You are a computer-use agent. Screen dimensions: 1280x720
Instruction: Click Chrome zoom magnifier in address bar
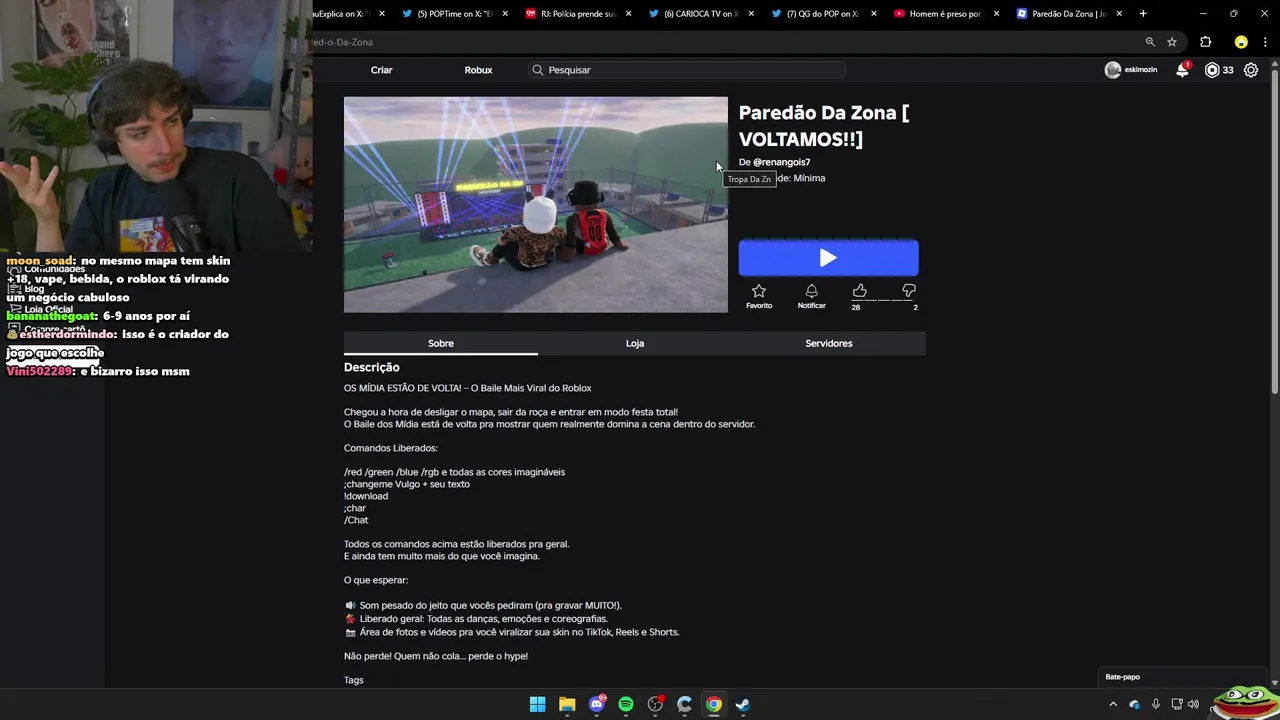tap(1150, 42)
